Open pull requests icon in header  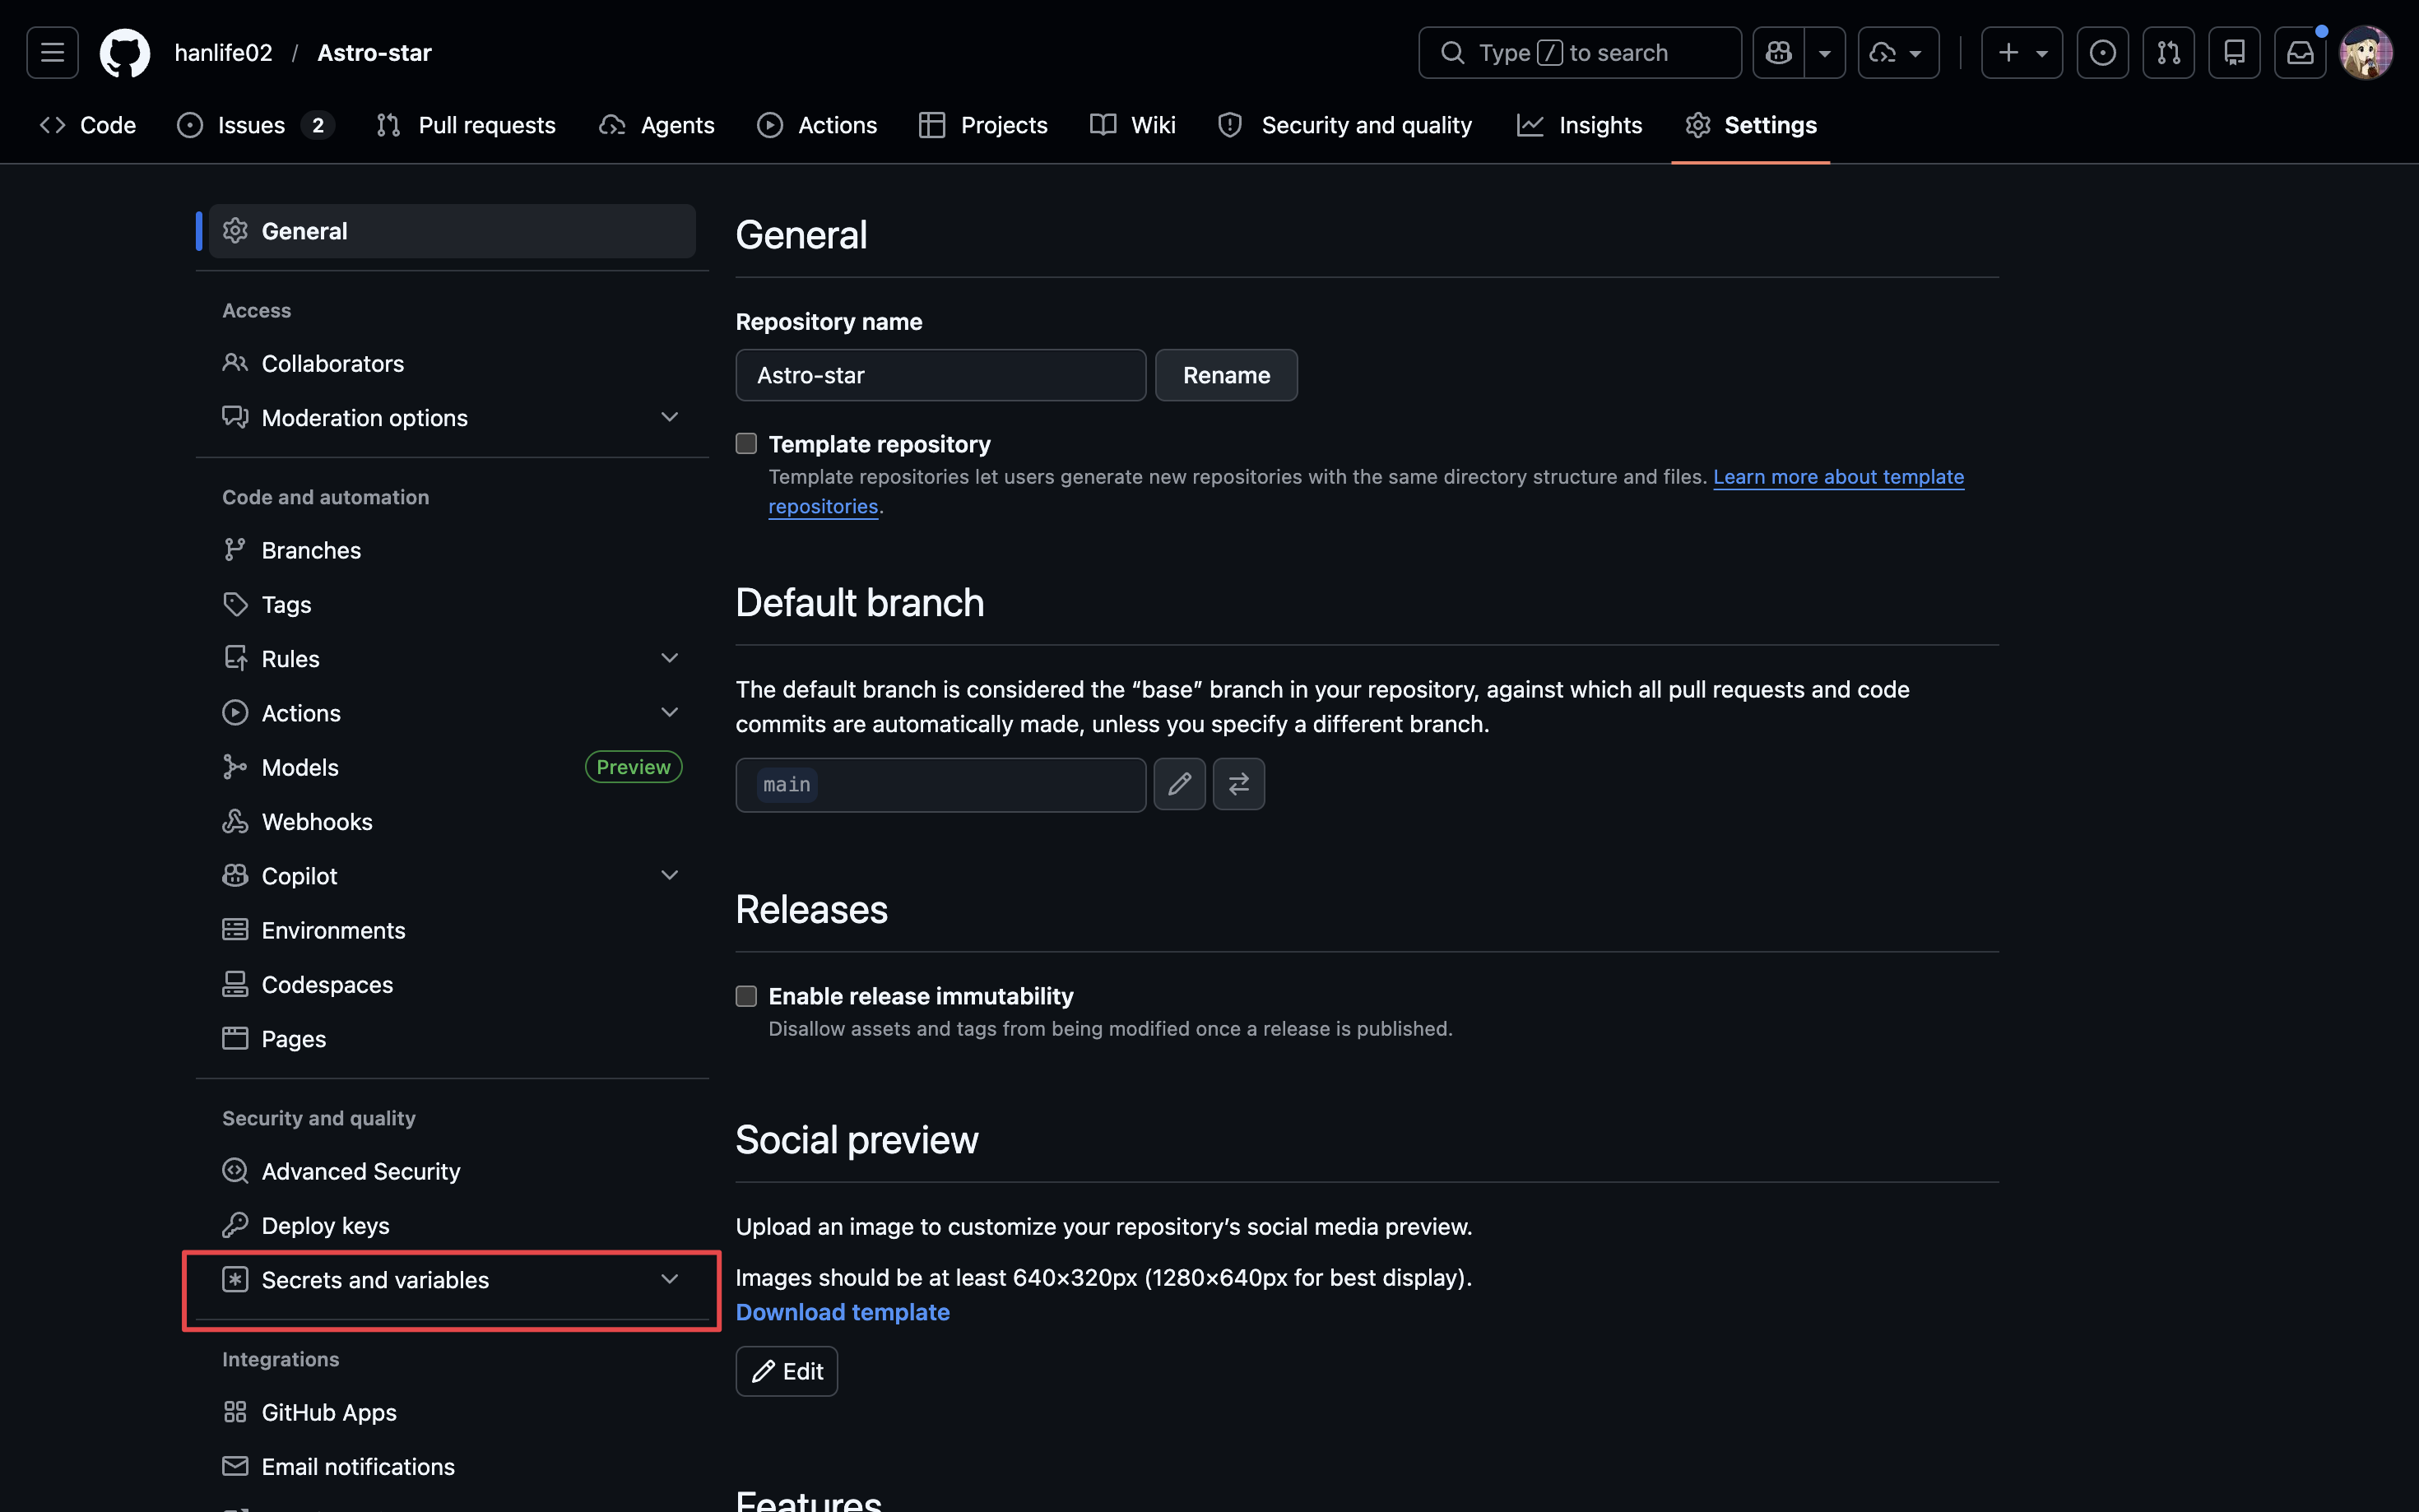2168,52
